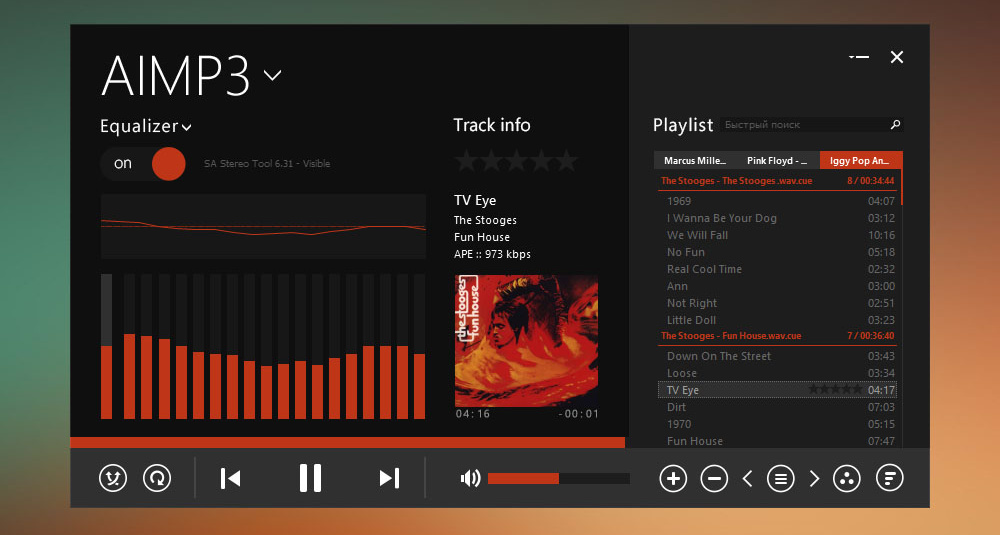Open playlist menu list icon
The image size is (1000, 535).
(781, 478)
